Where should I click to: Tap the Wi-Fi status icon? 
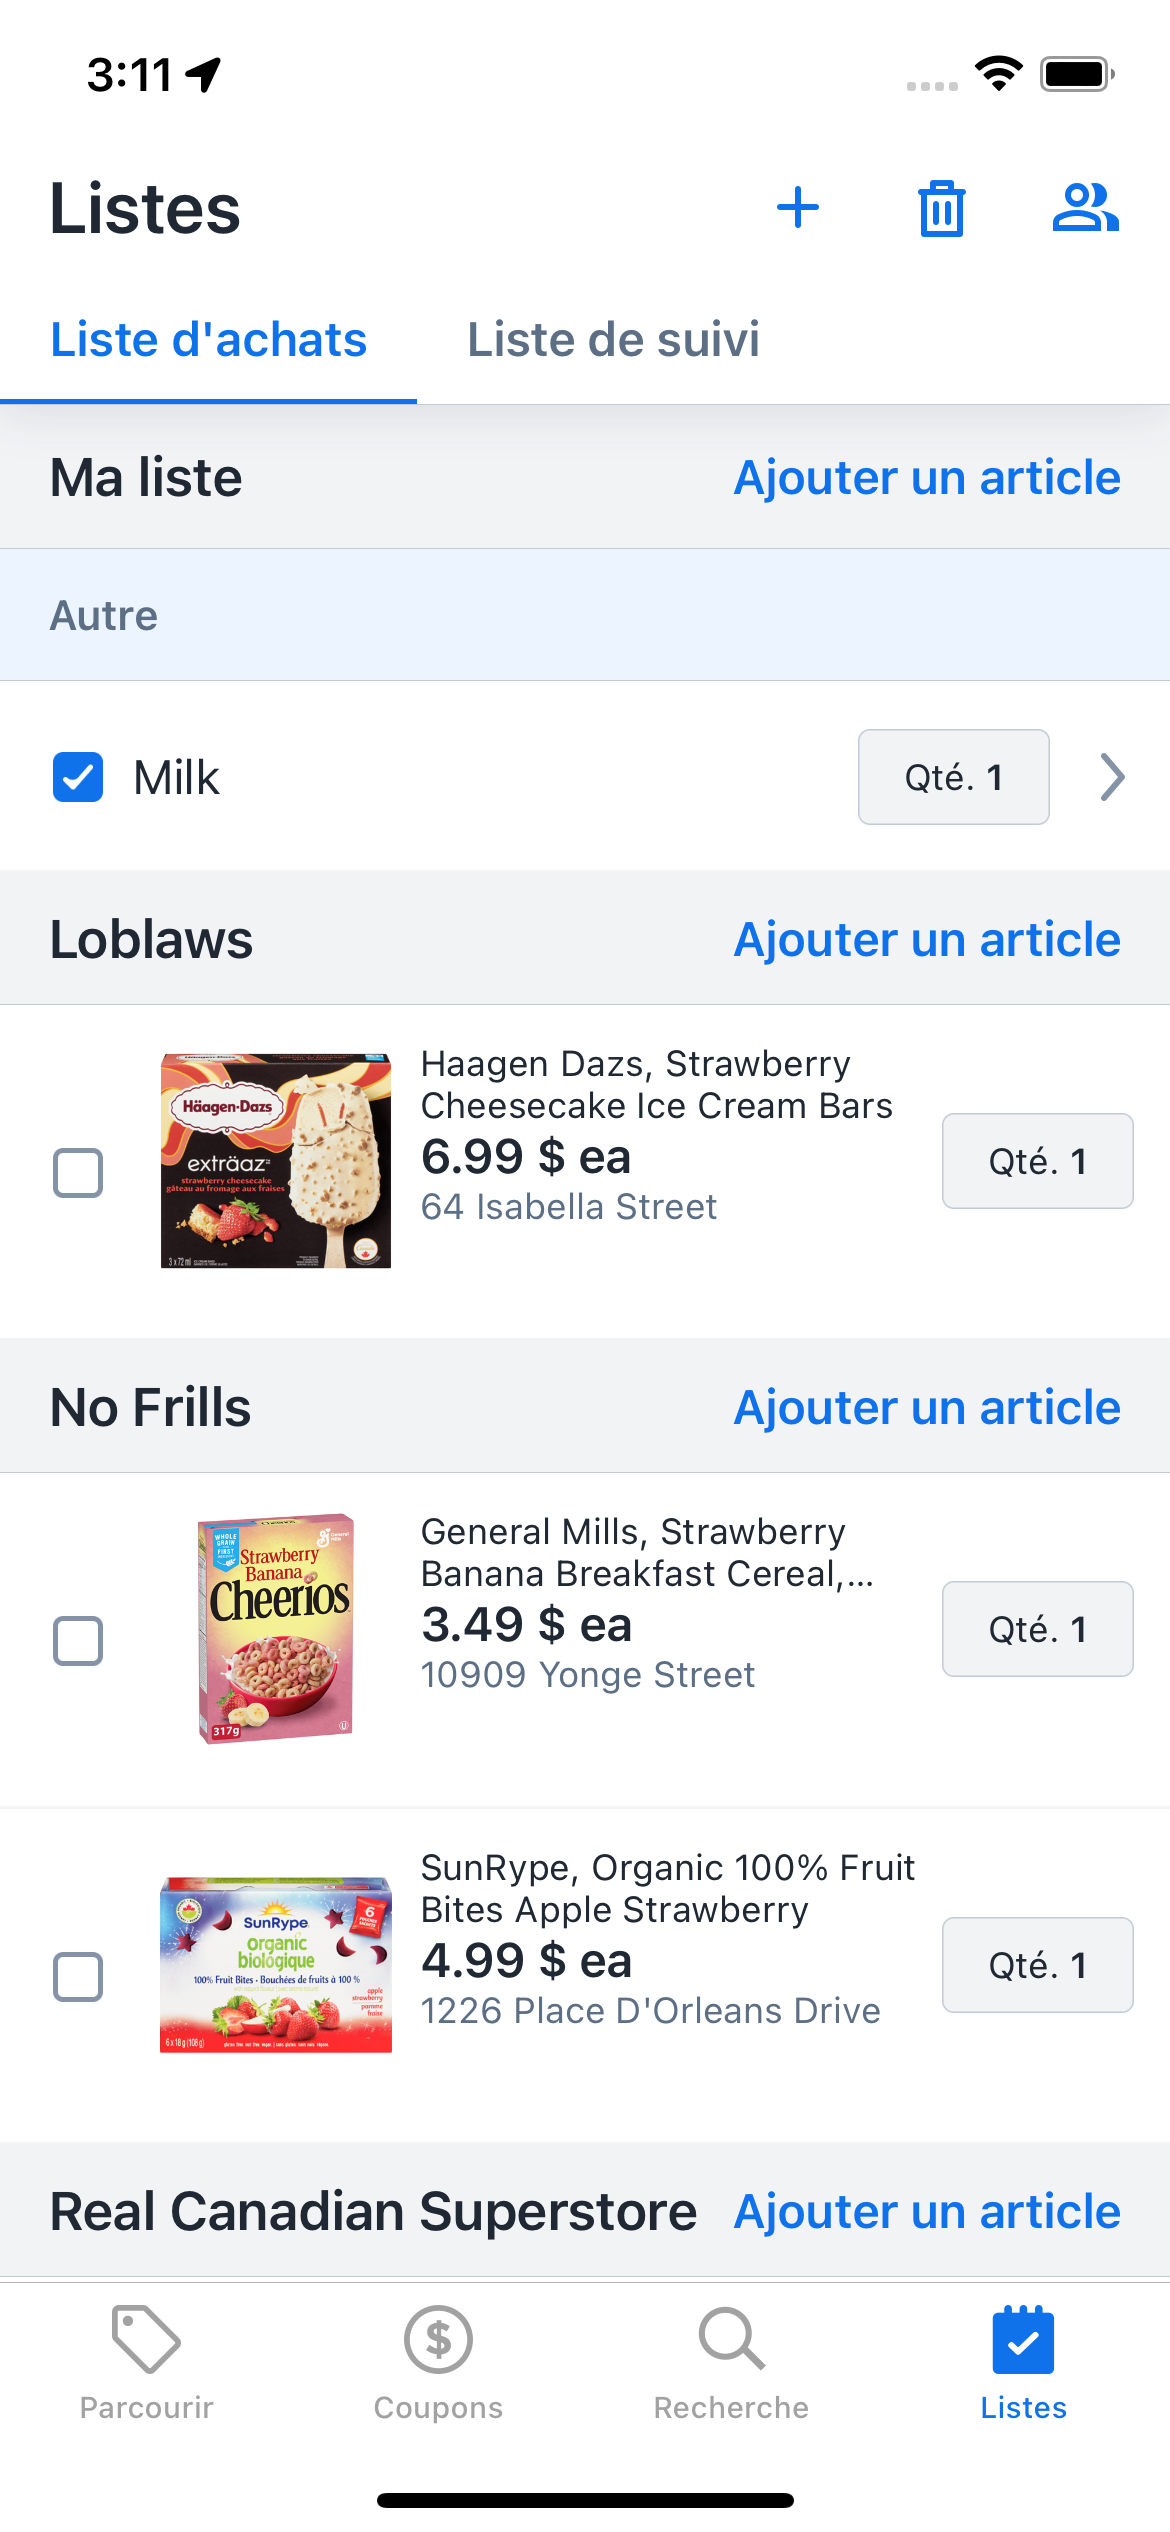tap(998, 74)
